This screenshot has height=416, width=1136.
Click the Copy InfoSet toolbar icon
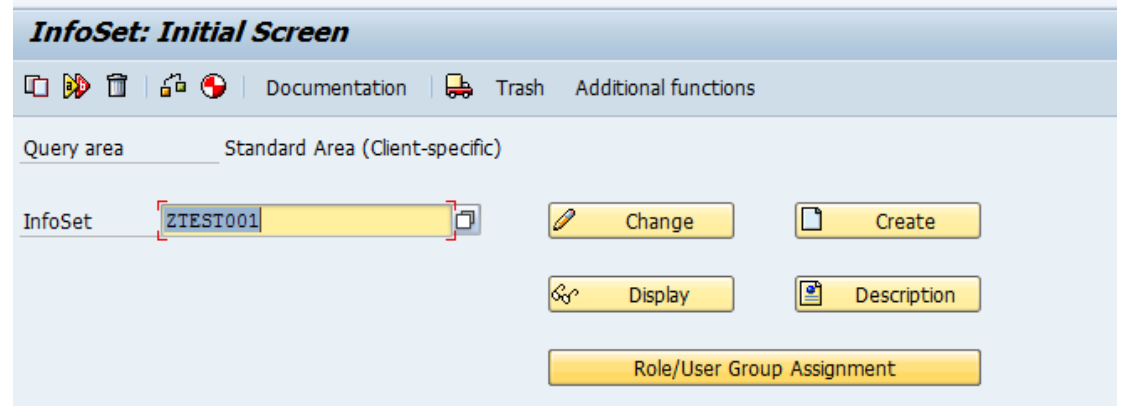(36, 87)
